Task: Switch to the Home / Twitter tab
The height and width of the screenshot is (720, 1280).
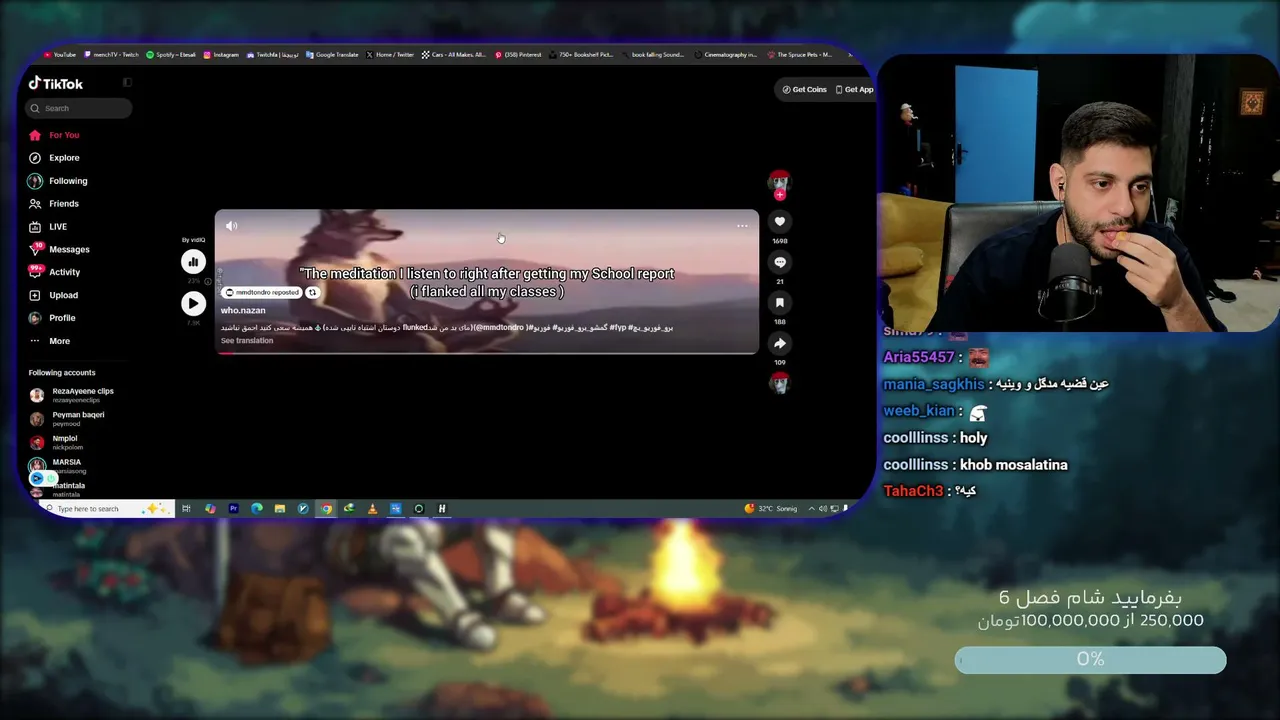Action: point(390,55)
